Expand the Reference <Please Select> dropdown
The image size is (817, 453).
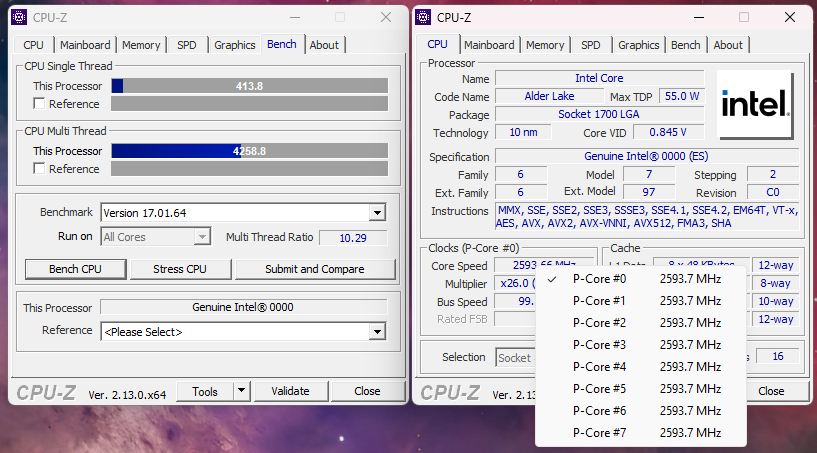[377, 332]
